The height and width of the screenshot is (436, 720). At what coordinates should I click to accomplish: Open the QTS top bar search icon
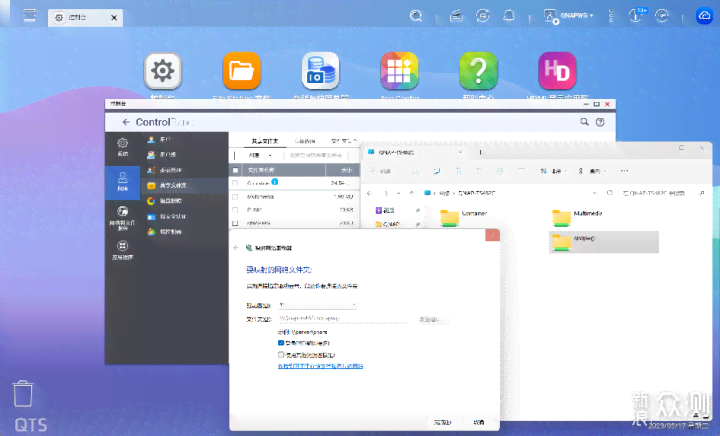416,16
